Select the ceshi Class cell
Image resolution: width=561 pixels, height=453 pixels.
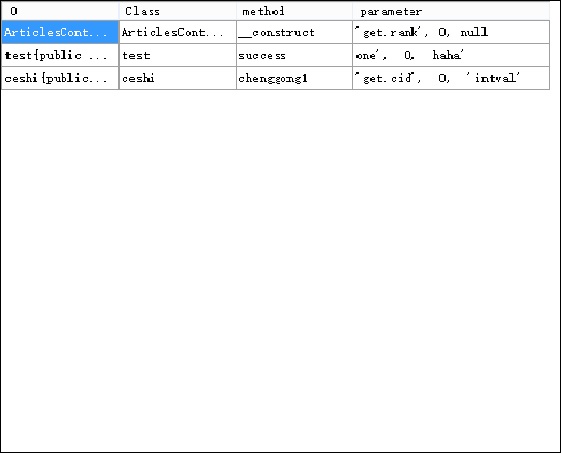click(177, 78)
